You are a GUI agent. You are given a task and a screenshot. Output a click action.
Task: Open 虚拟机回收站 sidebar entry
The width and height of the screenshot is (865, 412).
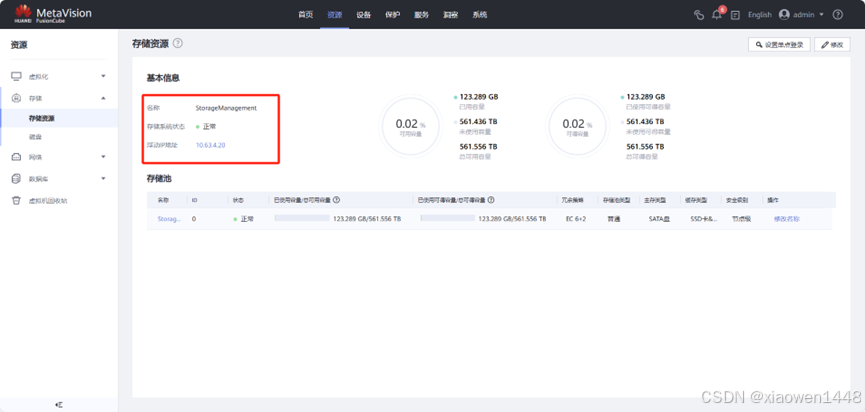pos(48,201)
